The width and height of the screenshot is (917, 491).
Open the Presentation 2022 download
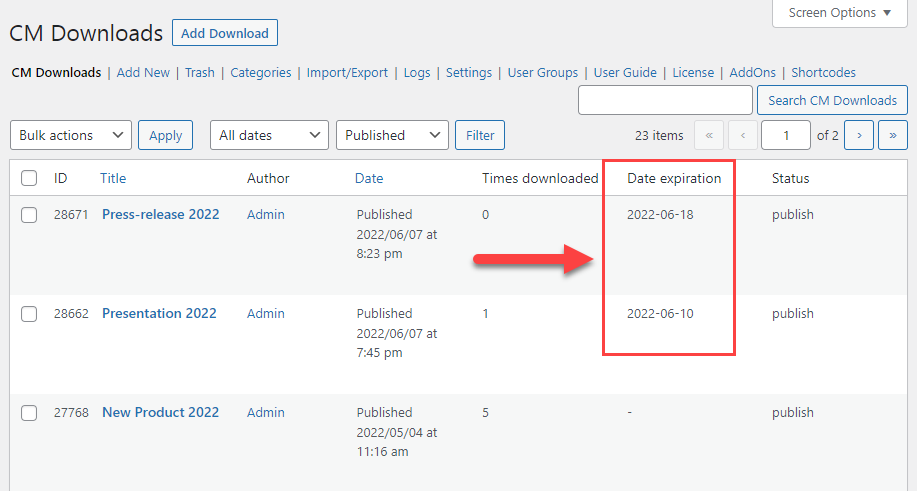pos(159,313)
